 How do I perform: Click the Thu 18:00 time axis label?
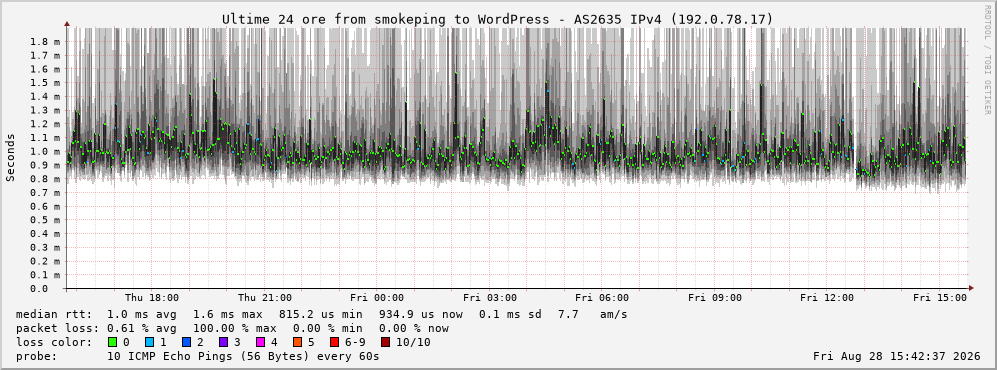pyautogui.click(x=152, y=298)
